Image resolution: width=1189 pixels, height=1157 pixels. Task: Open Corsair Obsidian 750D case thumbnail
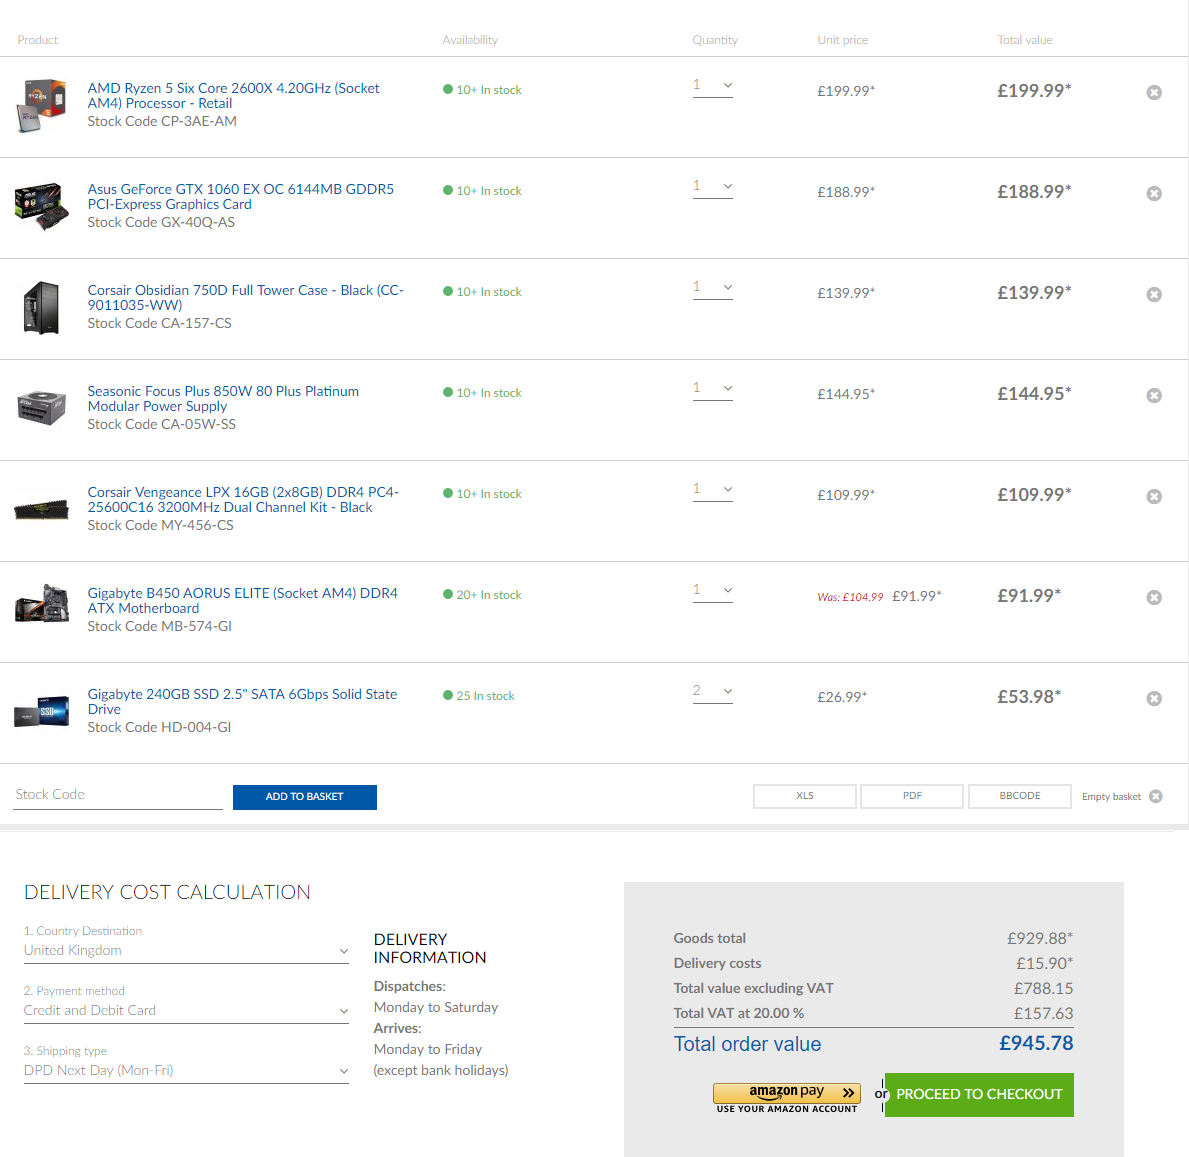(x=42, y=307)
